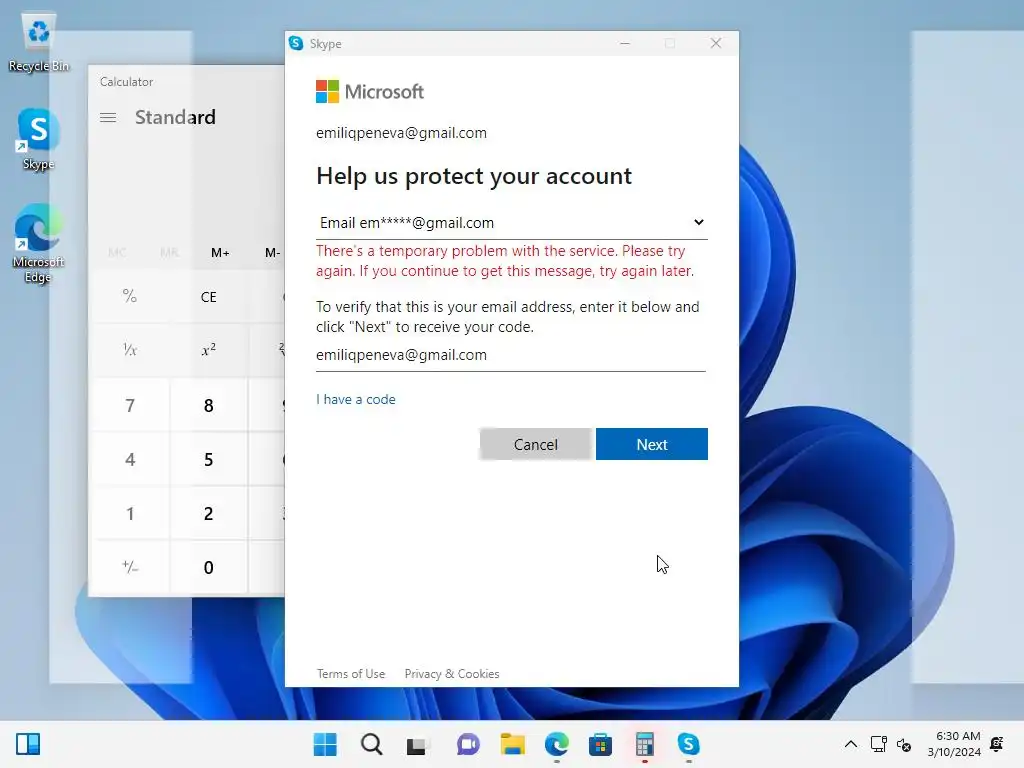Open Microsoft Store from taskbar
Viewport: 1024px width, 768px height.
click(x=600, y=744)
